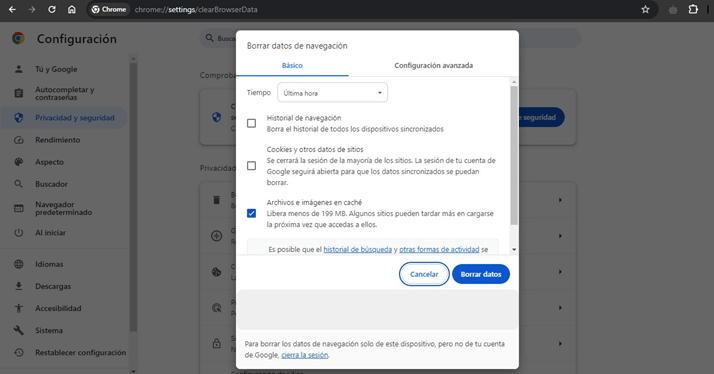Screen dimensions: 714x374
Task: Click the Chrome logo next to Configuración
Action: [18, 38]
